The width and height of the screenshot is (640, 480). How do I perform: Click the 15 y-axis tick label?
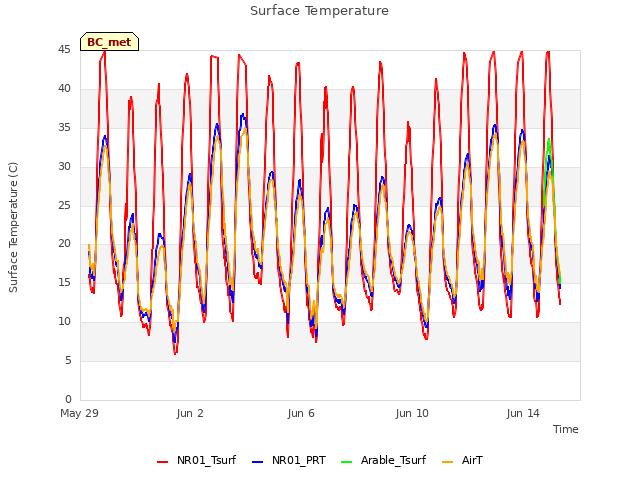click(64, 282)
